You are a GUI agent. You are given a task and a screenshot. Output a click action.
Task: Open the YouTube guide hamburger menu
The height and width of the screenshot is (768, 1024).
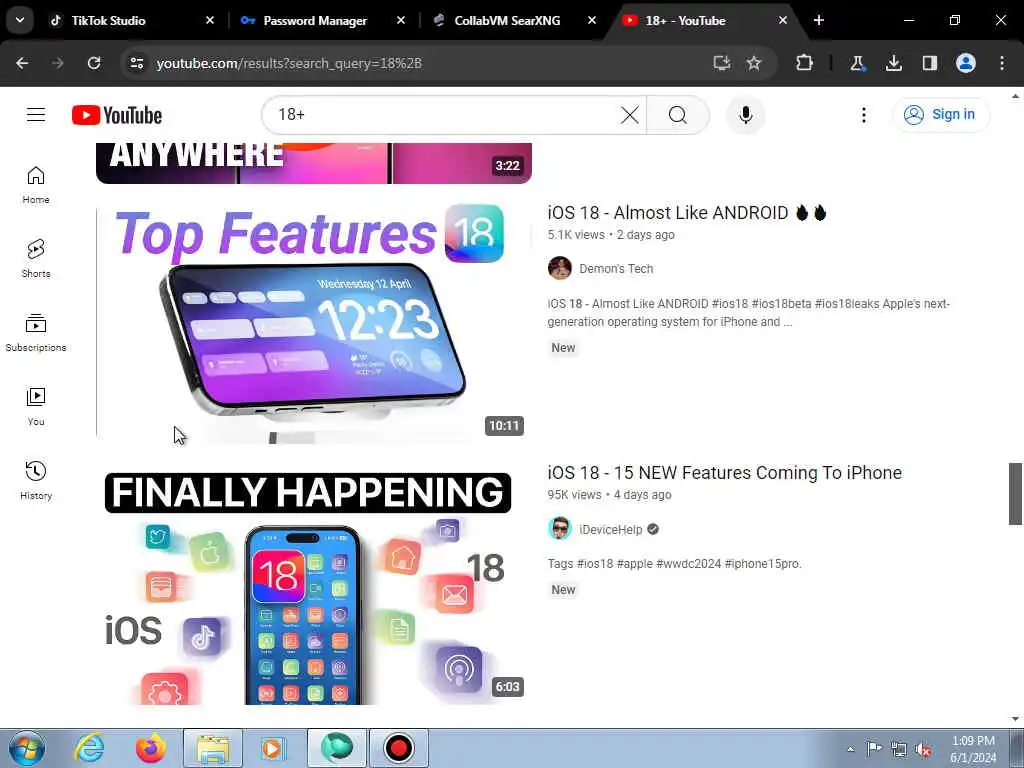click(36, 115)
